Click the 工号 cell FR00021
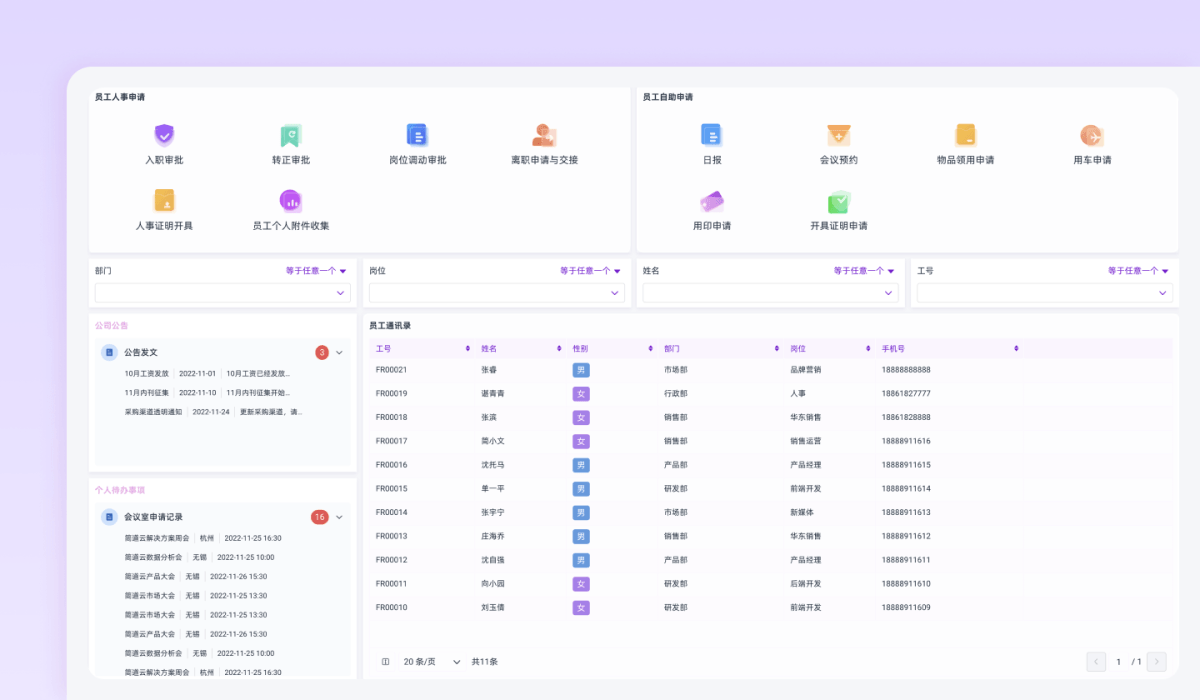Screen dimensions: 1200x700 391,370
